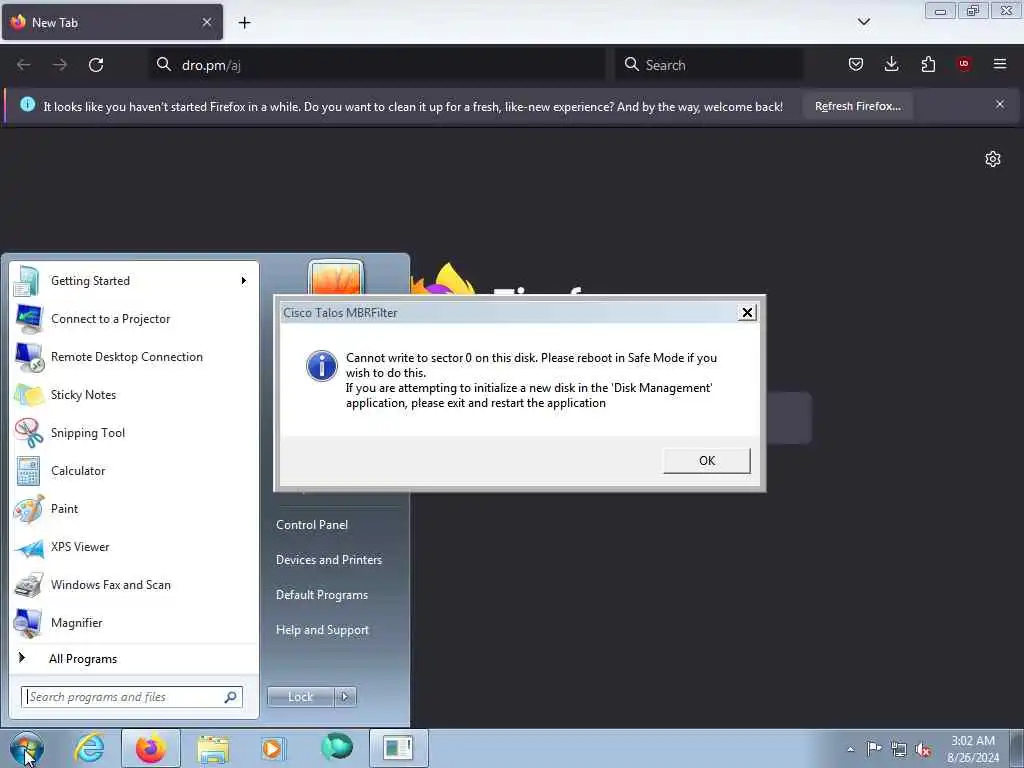Start the Magnifier tool
1024x768 pixels.
134,622
